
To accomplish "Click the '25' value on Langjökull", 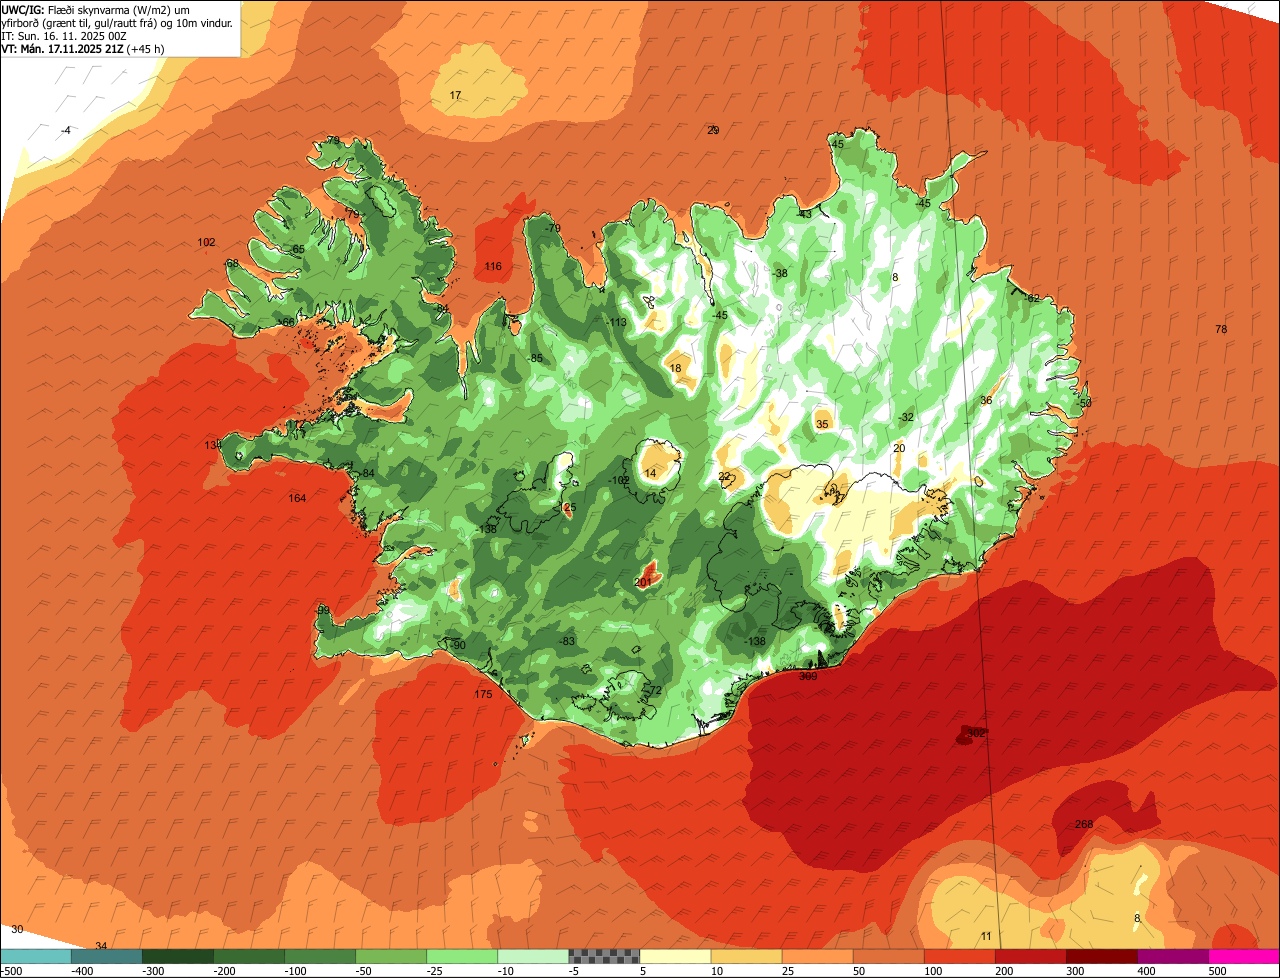I will point(570,508).
